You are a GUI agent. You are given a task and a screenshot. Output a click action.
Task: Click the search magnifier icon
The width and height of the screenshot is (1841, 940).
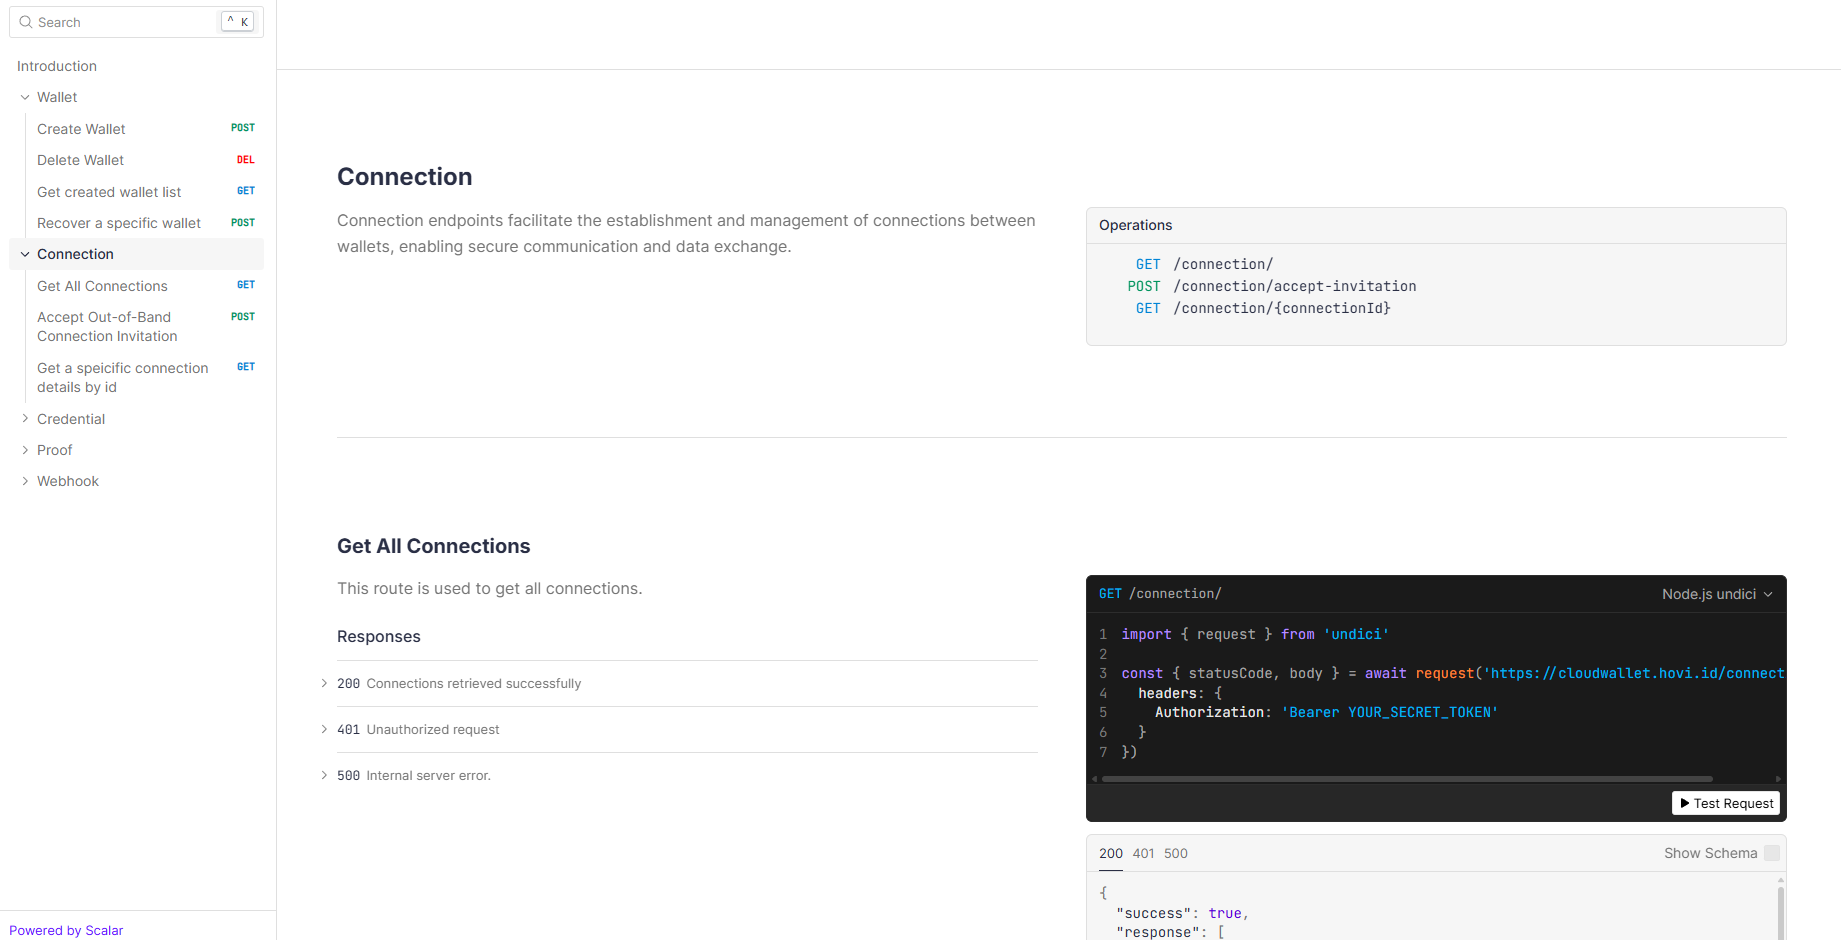pos(26,22)
